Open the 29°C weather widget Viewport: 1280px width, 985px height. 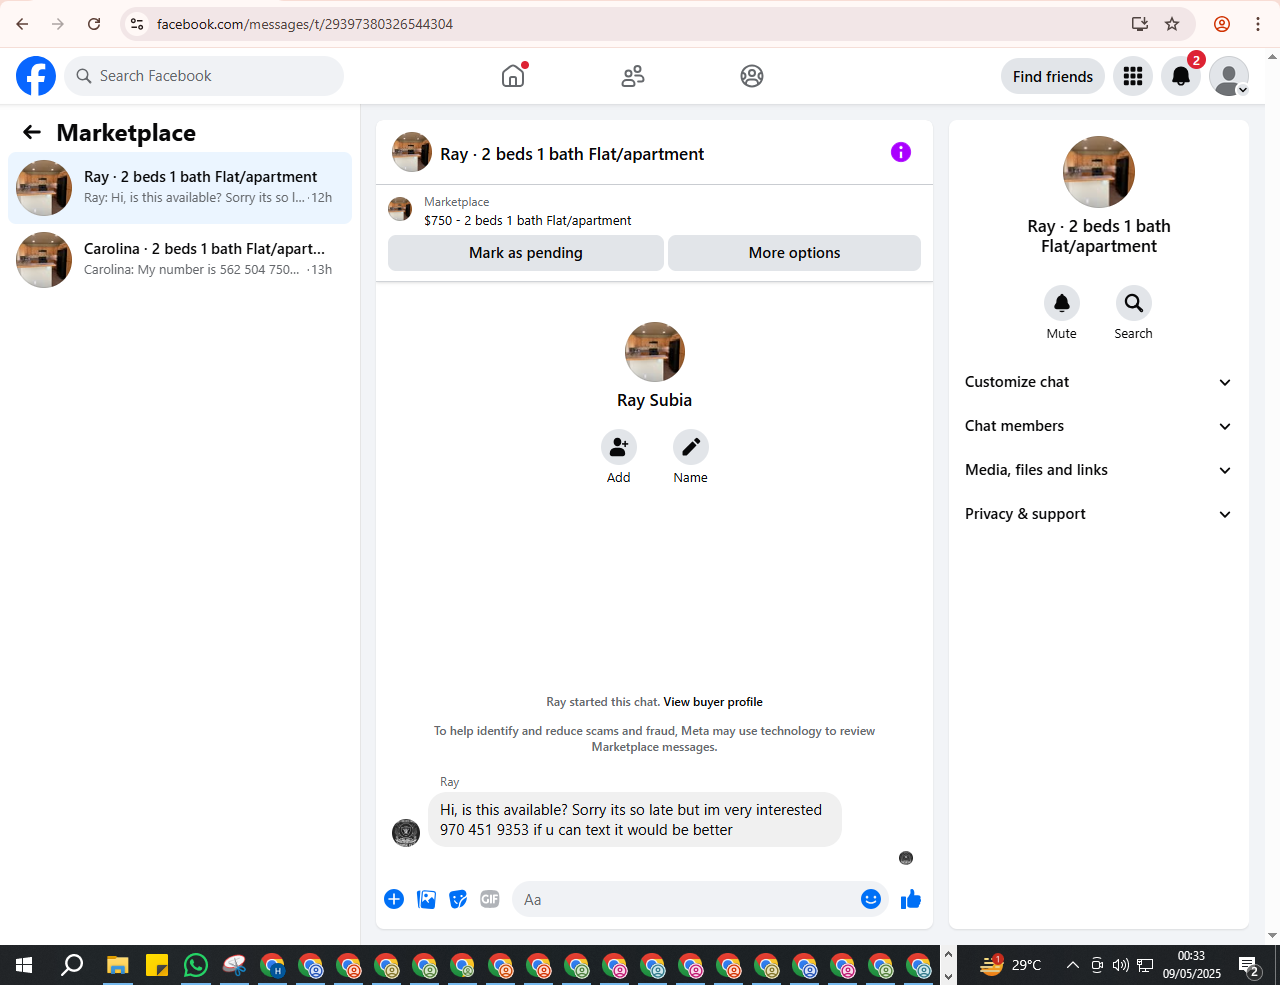(x=1011, y=965)
